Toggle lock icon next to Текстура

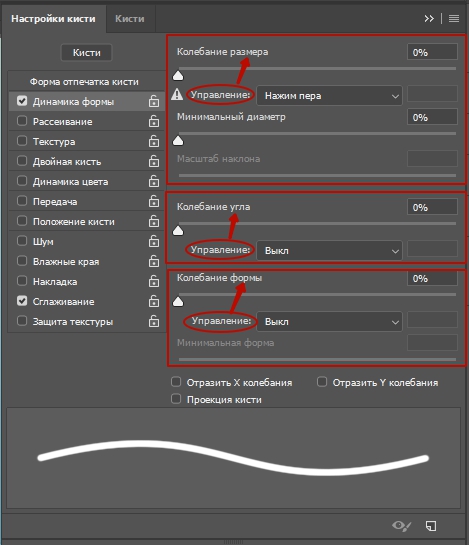154,141
